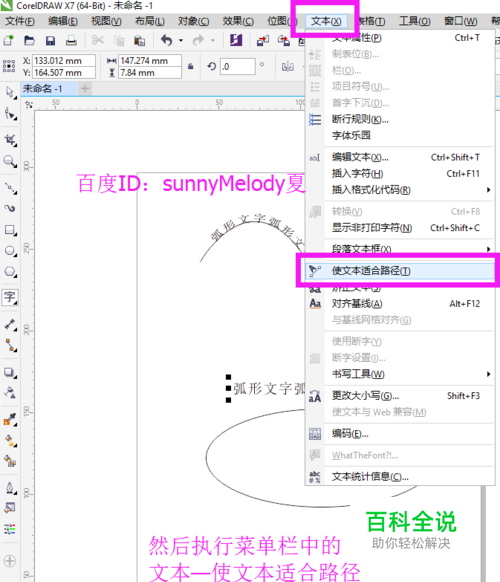This screenshot has width=500, height=582.
Task: Select the Pick tool in toolbox
Action: click(x=10, y=92)
